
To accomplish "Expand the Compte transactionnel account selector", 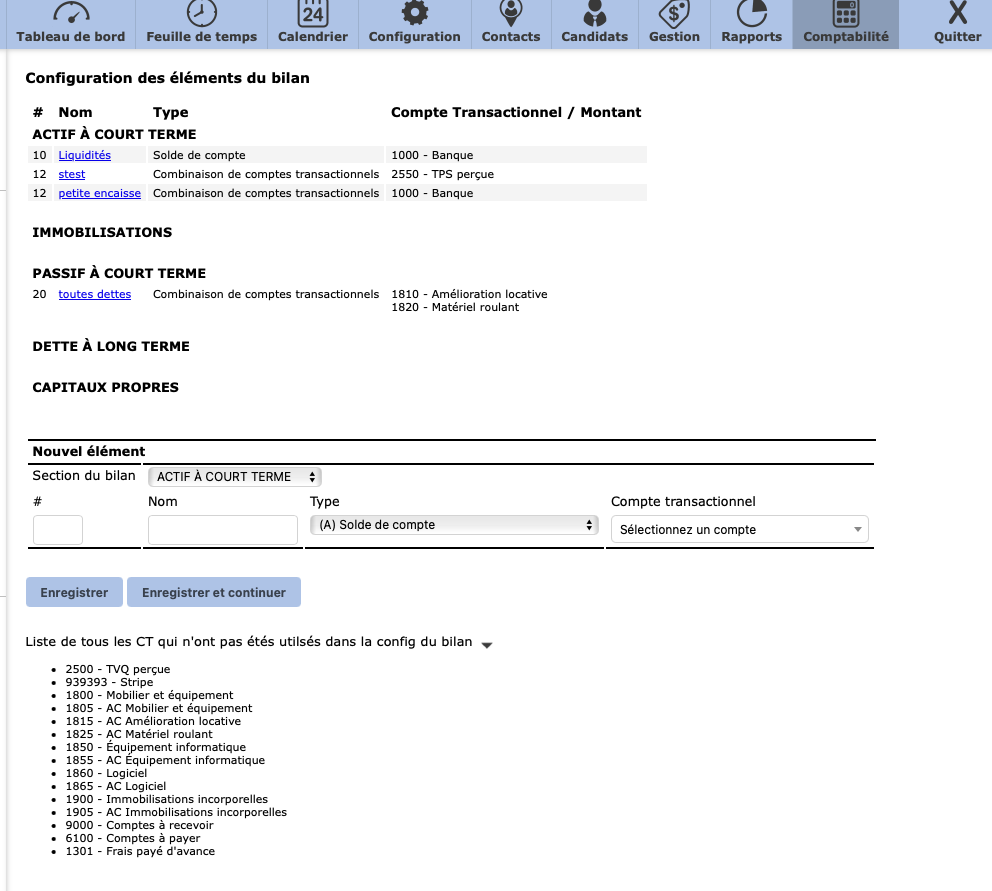I will pyautogui.click(x=739, y=530).
